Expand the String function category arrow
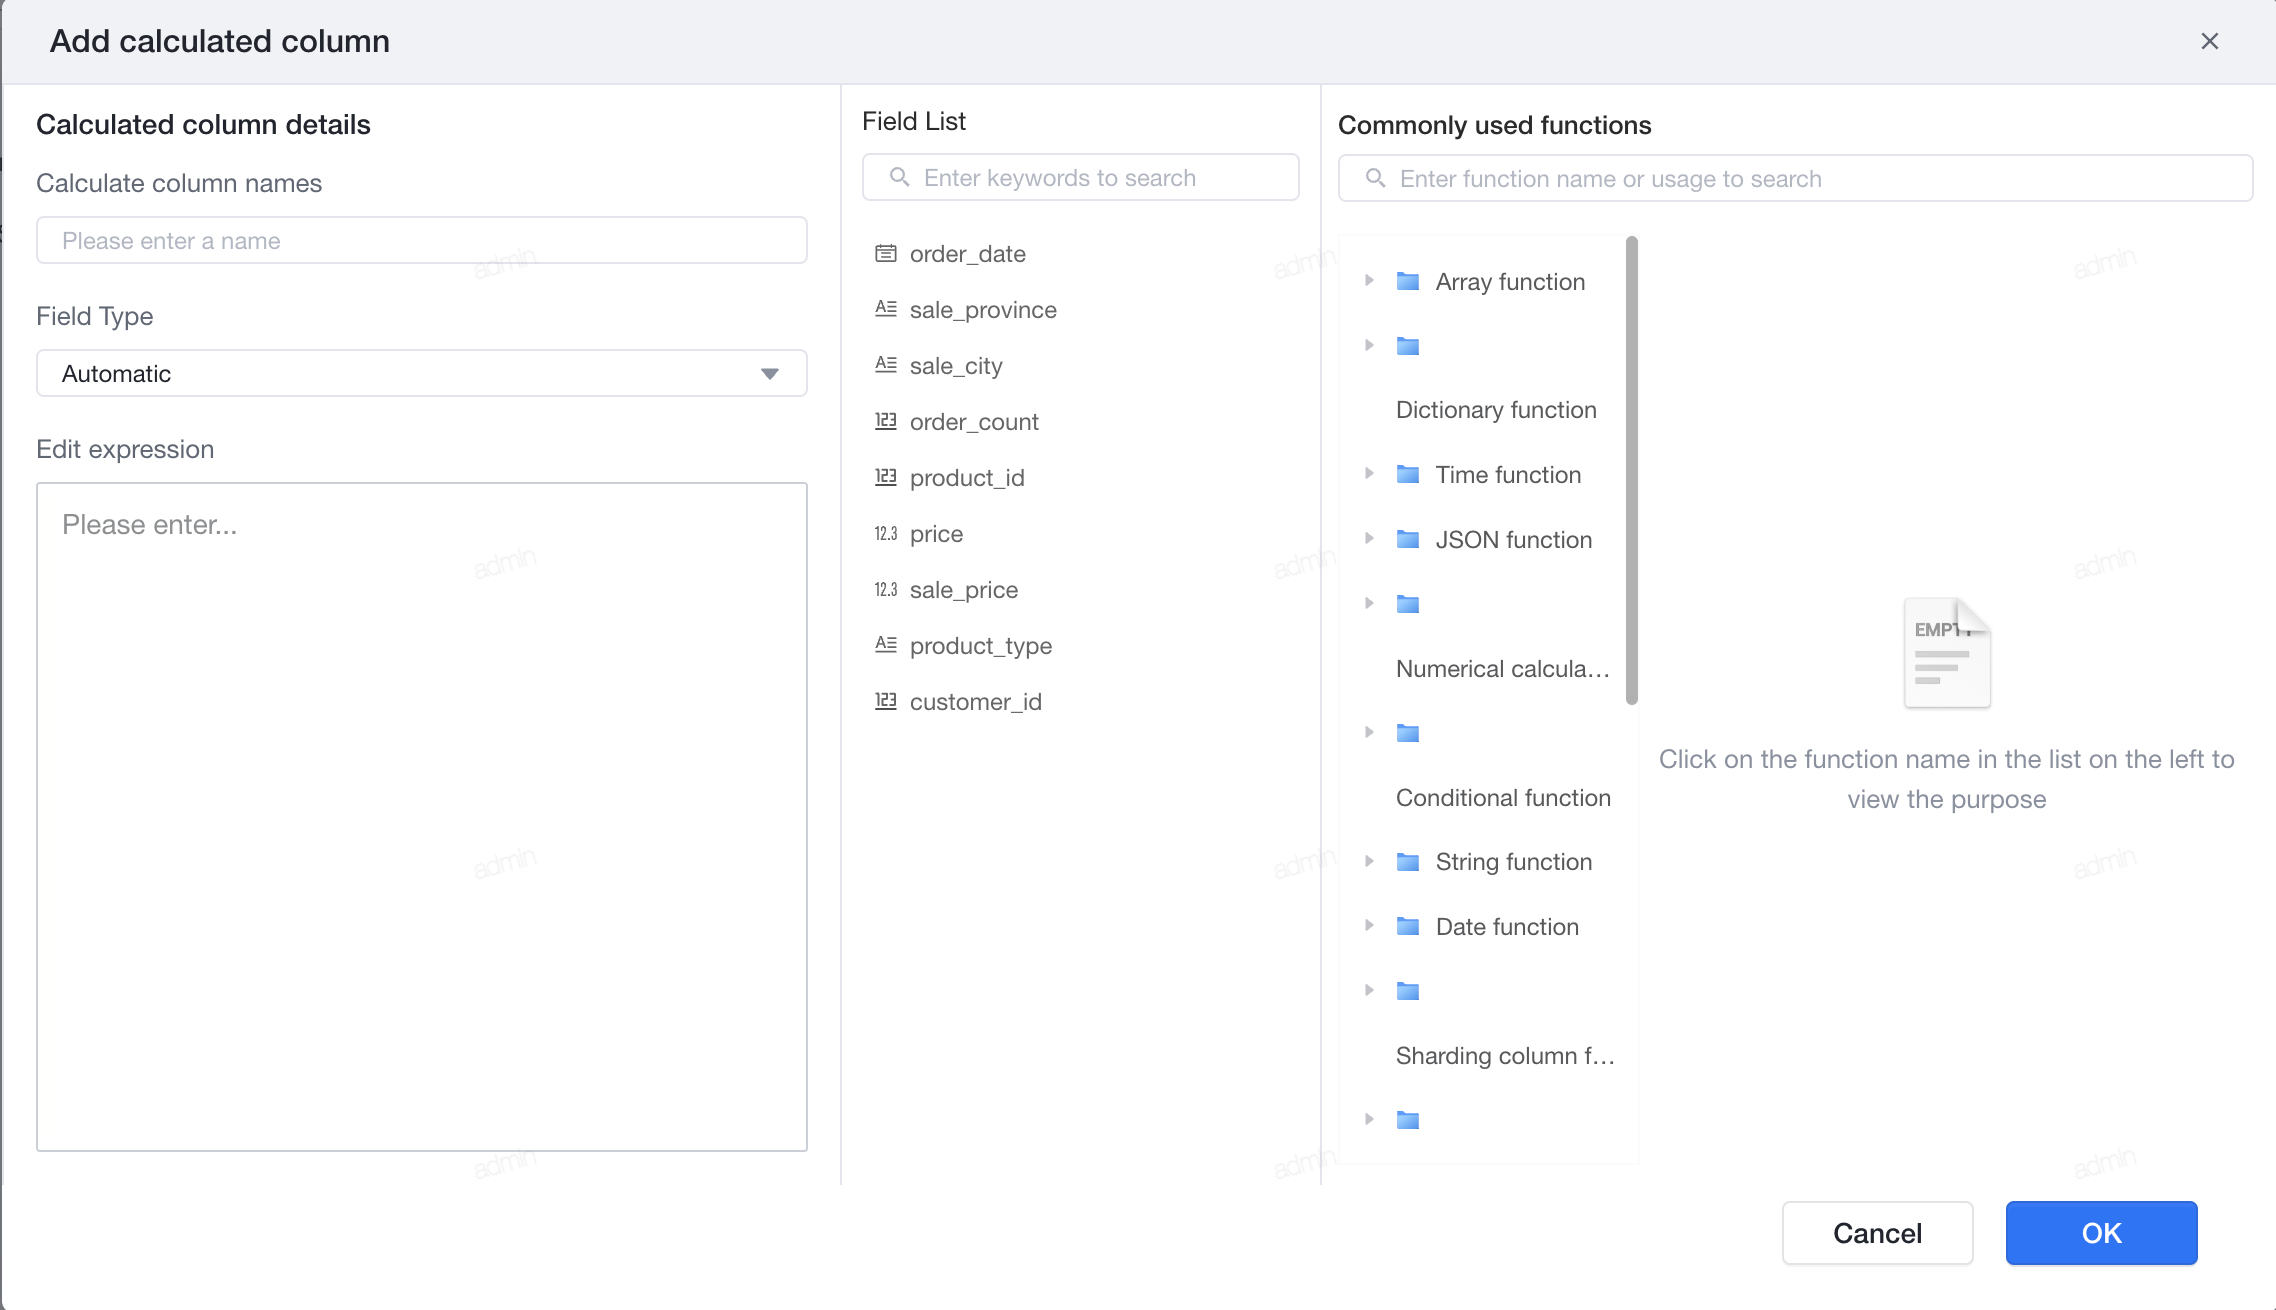2276x1310 pixels. click(1369, 861)
